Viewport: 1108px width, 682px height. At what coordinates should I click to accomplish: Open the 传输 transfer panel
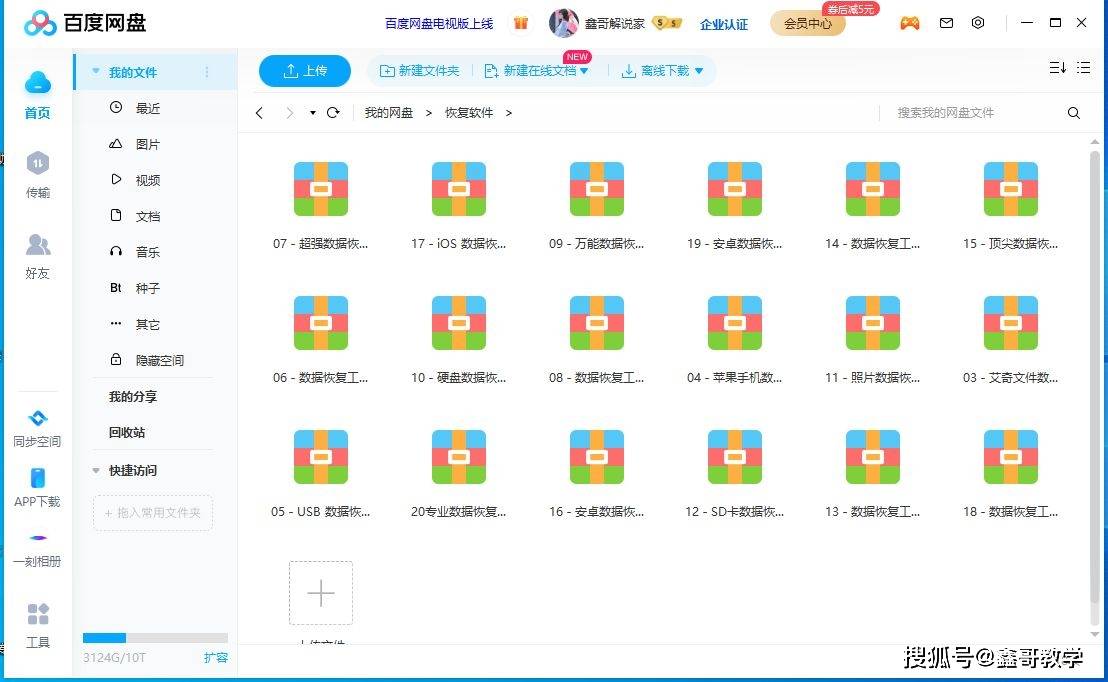tap(37, 175)
